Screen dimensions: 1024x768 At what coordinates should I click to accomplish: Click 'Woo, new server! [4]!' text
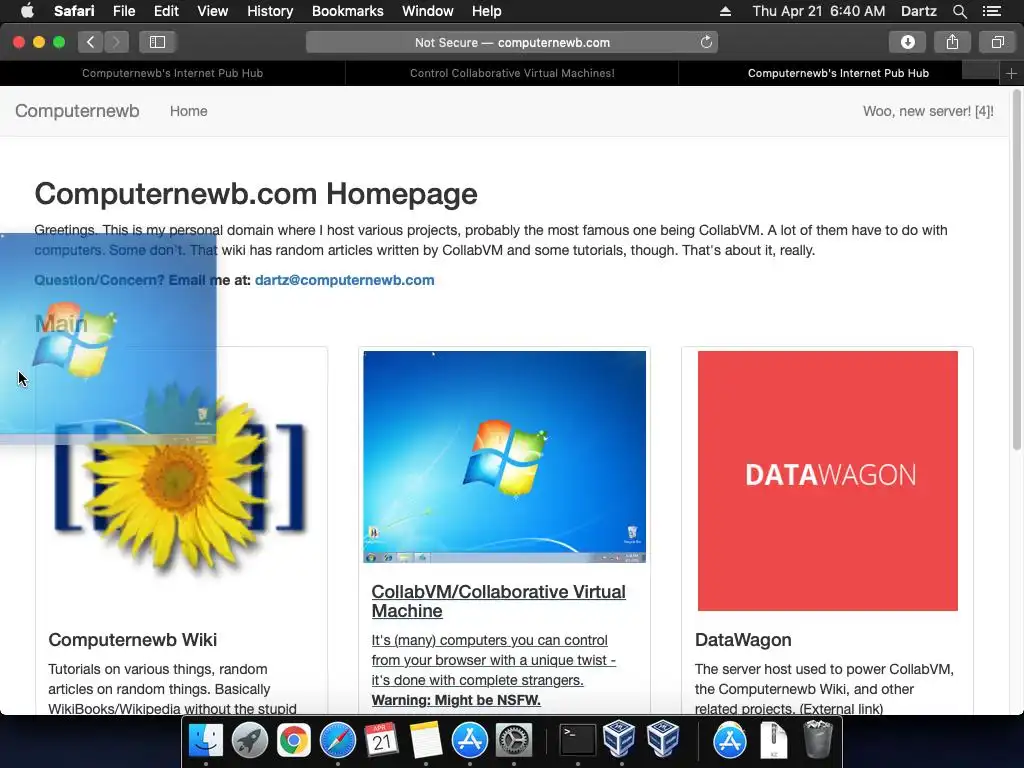928,111
